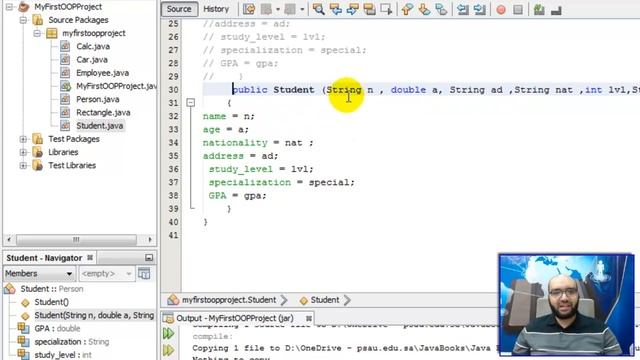Click the Uncomment code icon
640x360 pixels.
556,9
